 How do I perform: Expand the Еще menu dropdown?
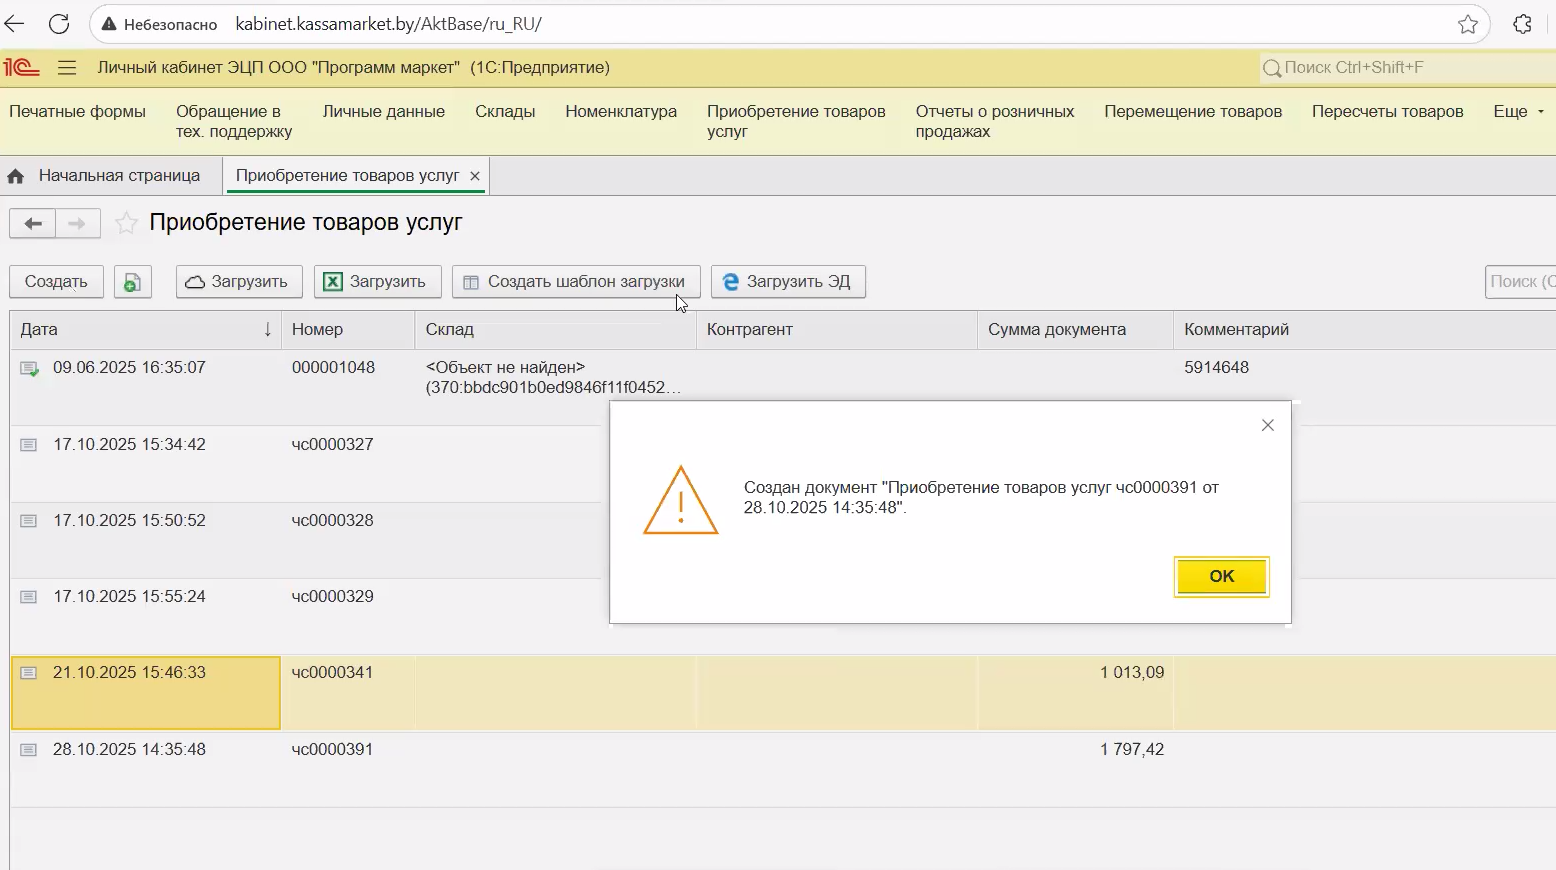coord(1518,112)
